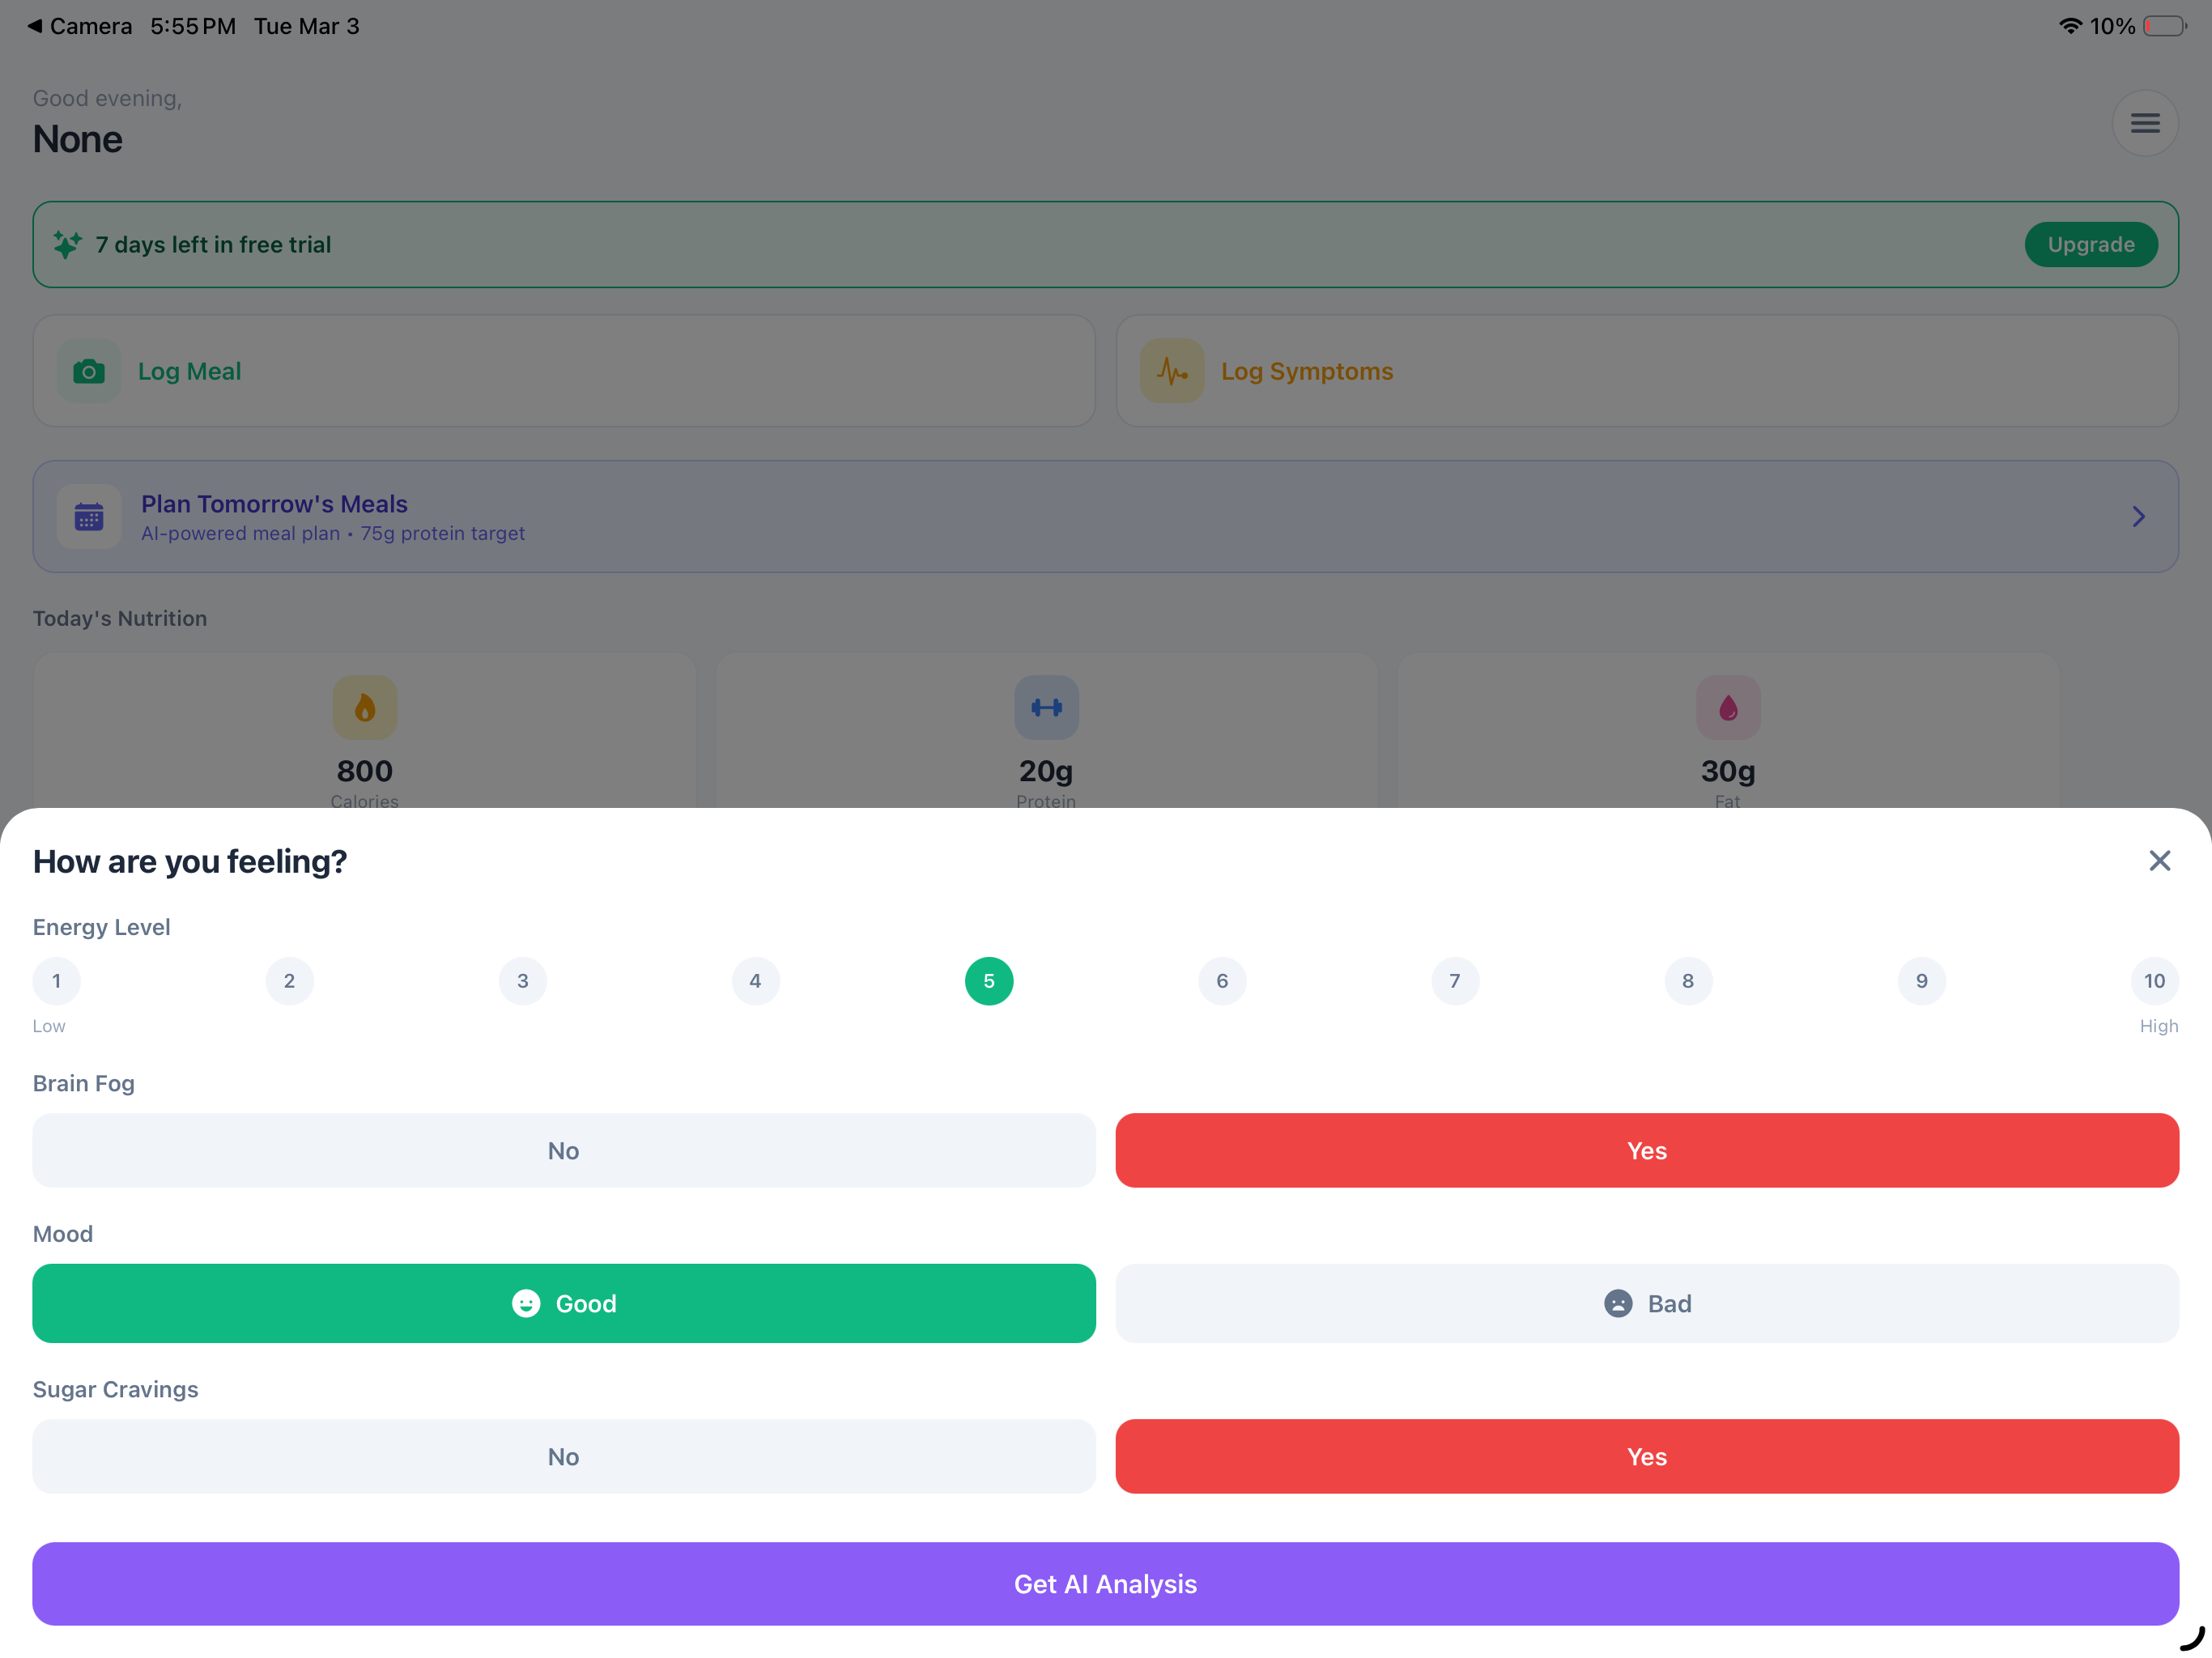Click the 30g Fat value
The height and width of the screenshot is (1658, 2212).
pyautogui.click(x=1728, y=771)
